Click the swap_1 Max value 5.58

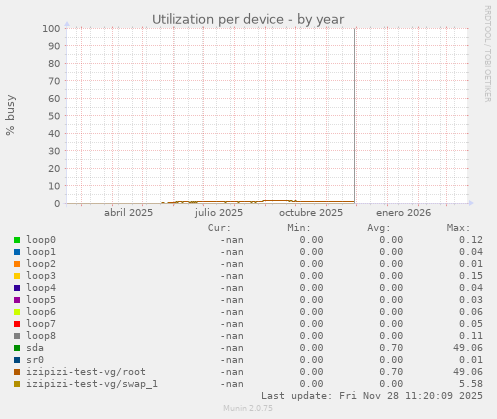(471, 384)
